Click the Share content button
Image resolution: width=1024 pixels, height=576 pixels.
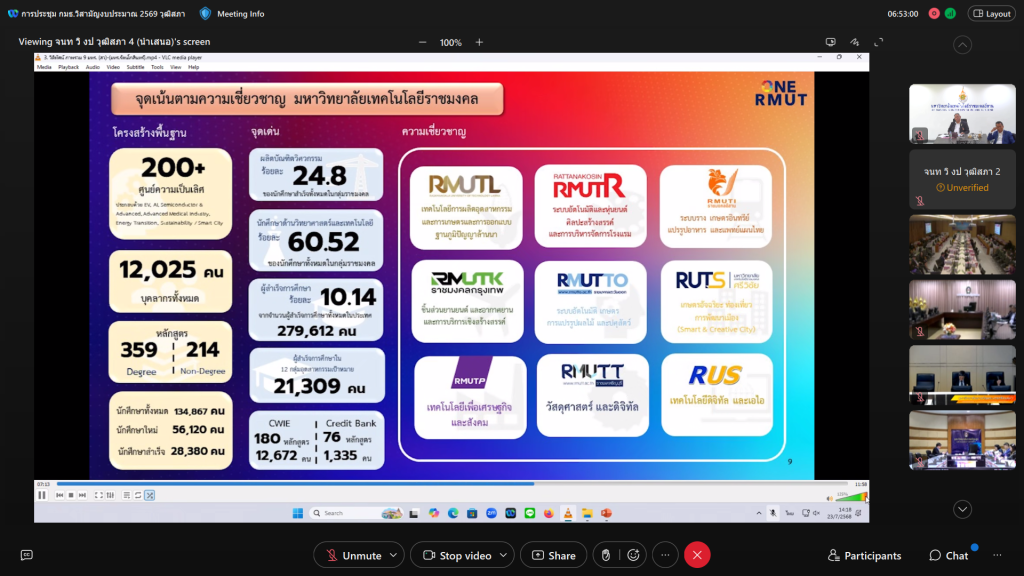click(552, 555)
